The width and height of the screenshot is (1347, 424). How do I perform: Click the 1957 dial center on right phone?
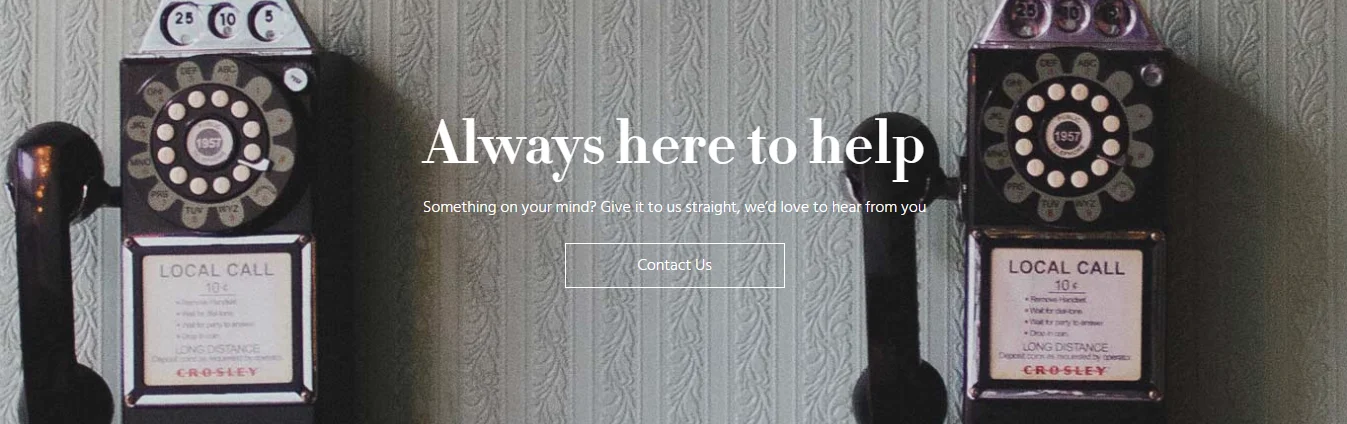[x=1066, y=134]
